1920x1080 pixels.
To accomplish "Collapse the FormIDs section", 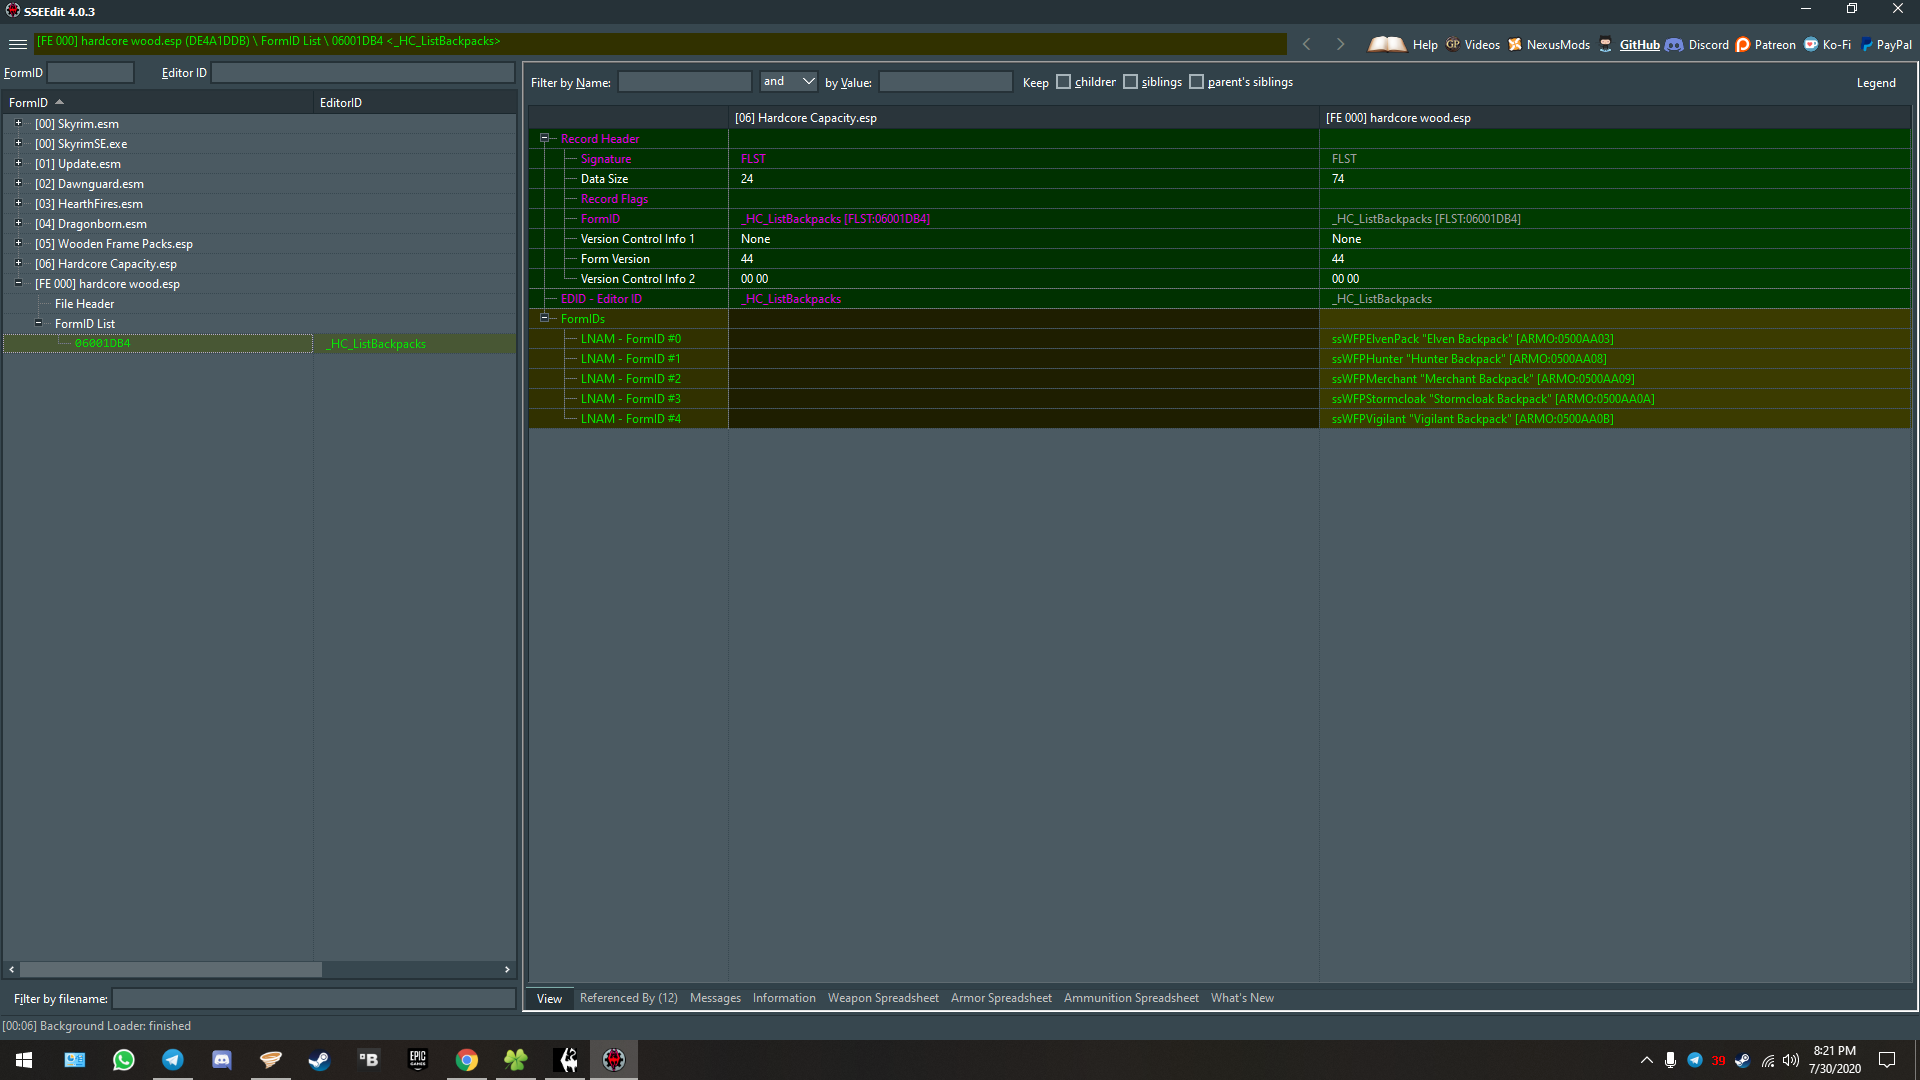I will pos(545,318).
